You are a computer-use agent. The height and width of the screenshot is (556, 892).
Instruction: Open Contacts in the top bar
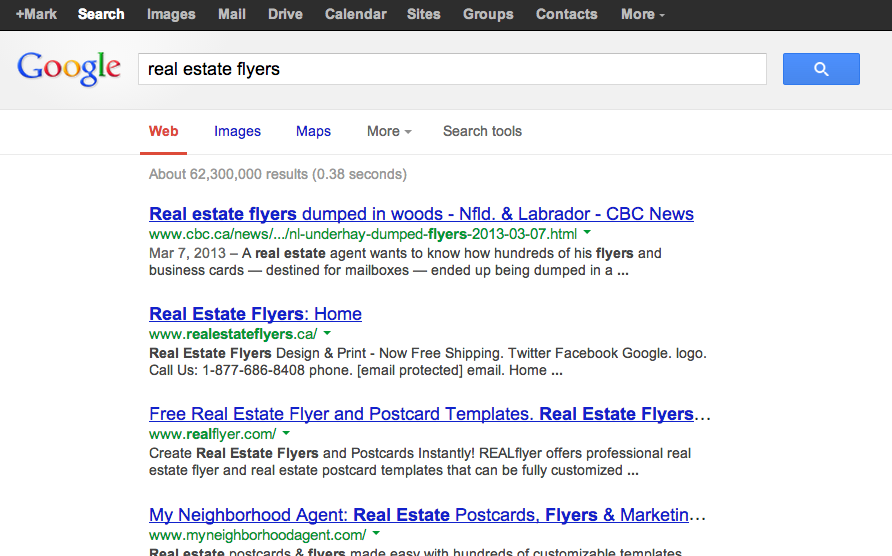point(567,14)
